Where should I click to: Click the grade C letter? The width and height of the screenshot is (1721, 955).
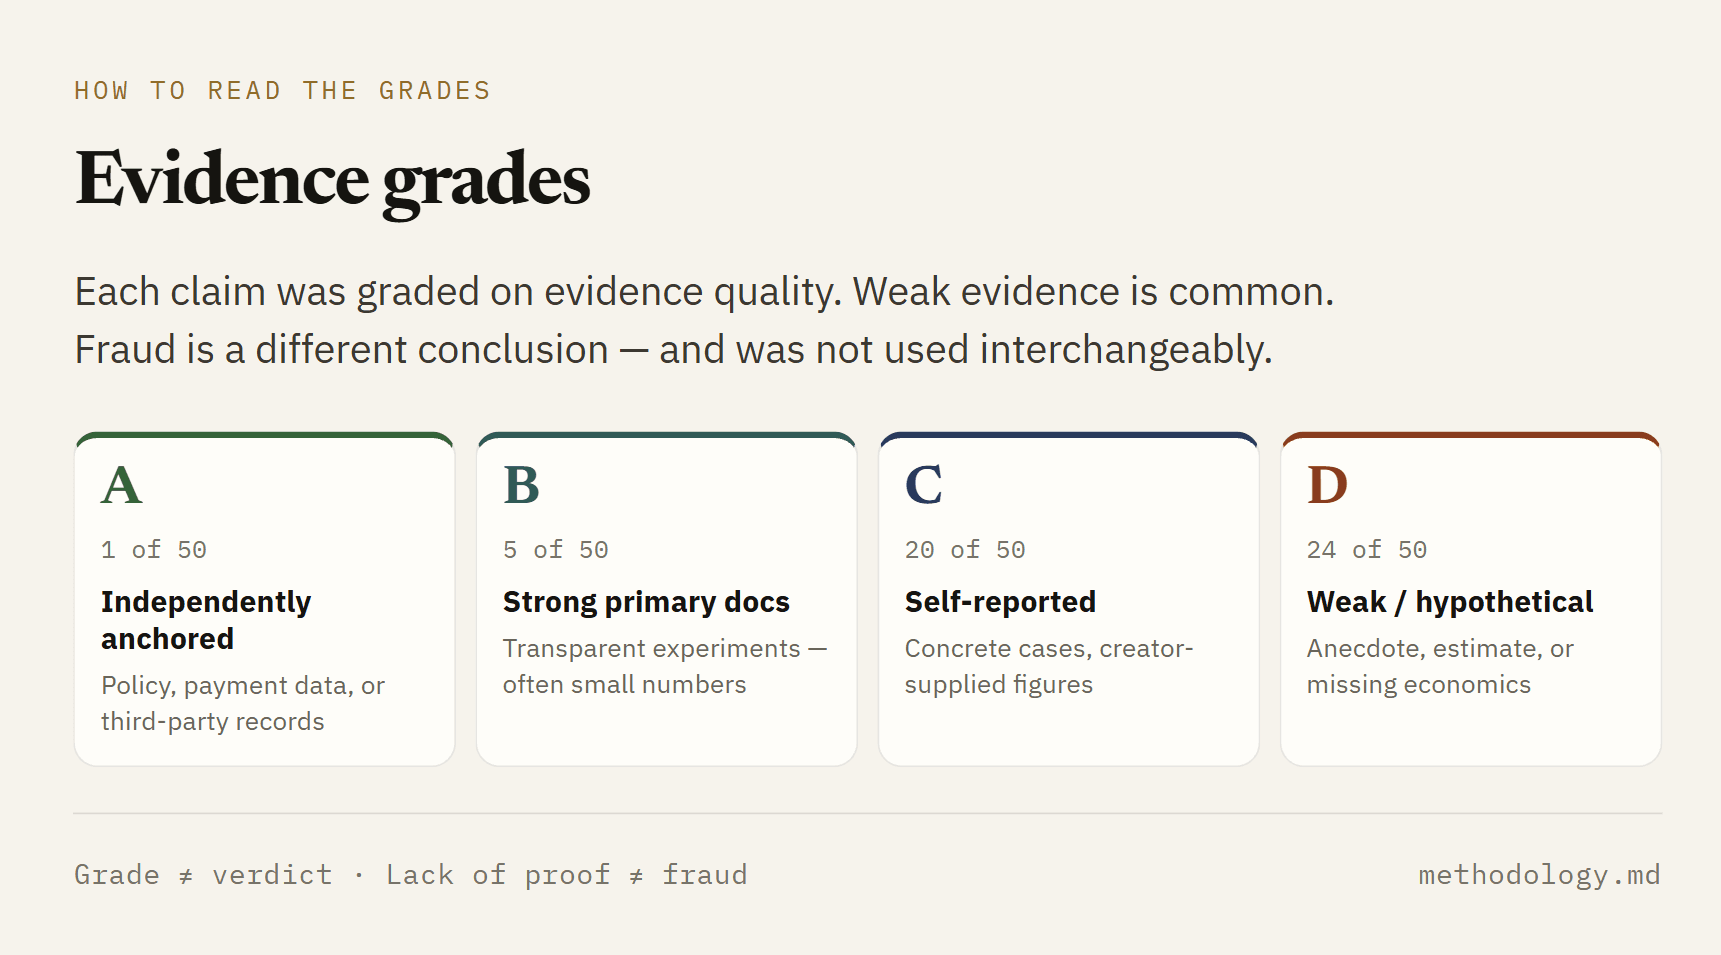click(924, 486)
